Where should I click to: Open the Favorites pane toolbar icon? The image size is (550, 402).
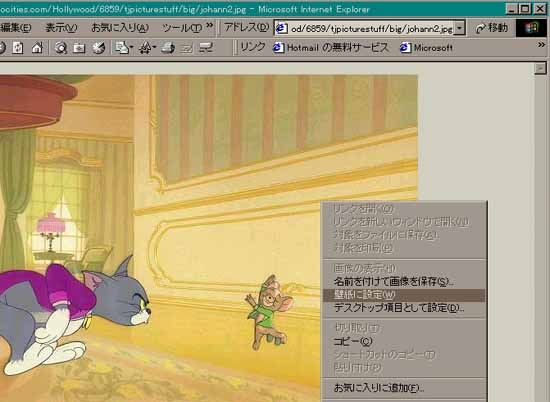[79, 48]
